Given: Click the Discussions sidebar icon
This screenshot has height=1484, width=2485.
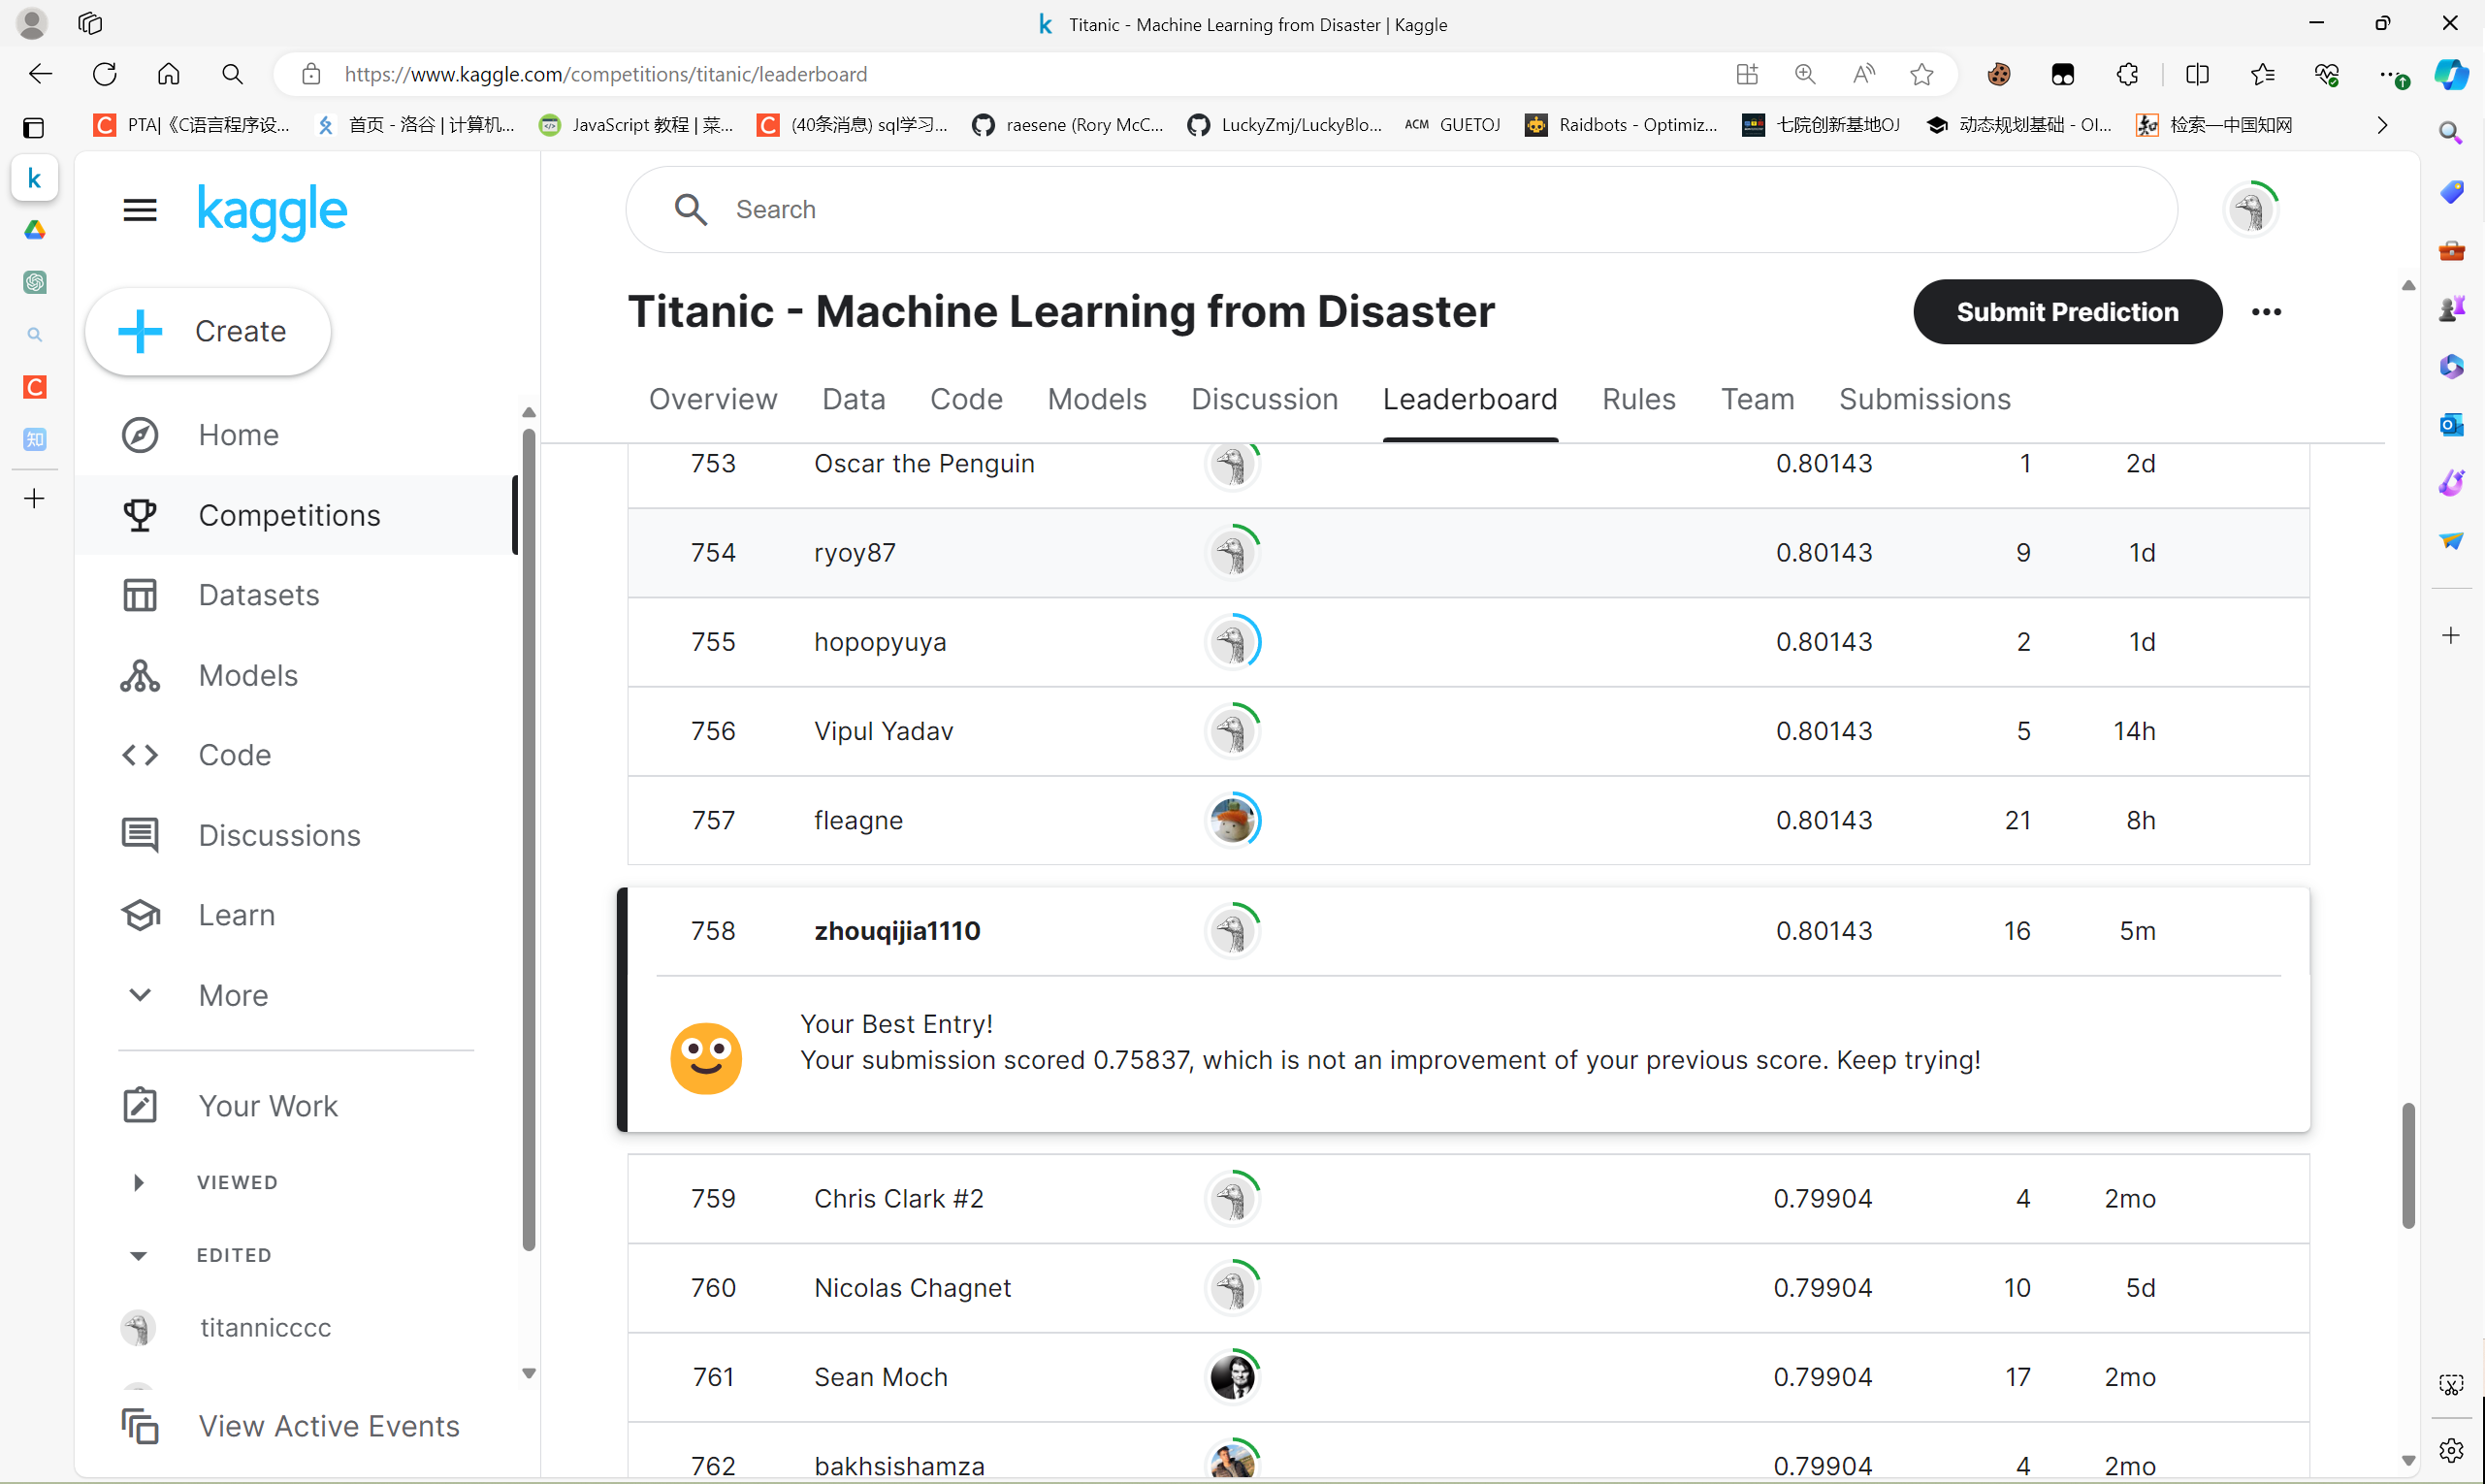Looking at the screenshot, I should click(x=140, y=835).
